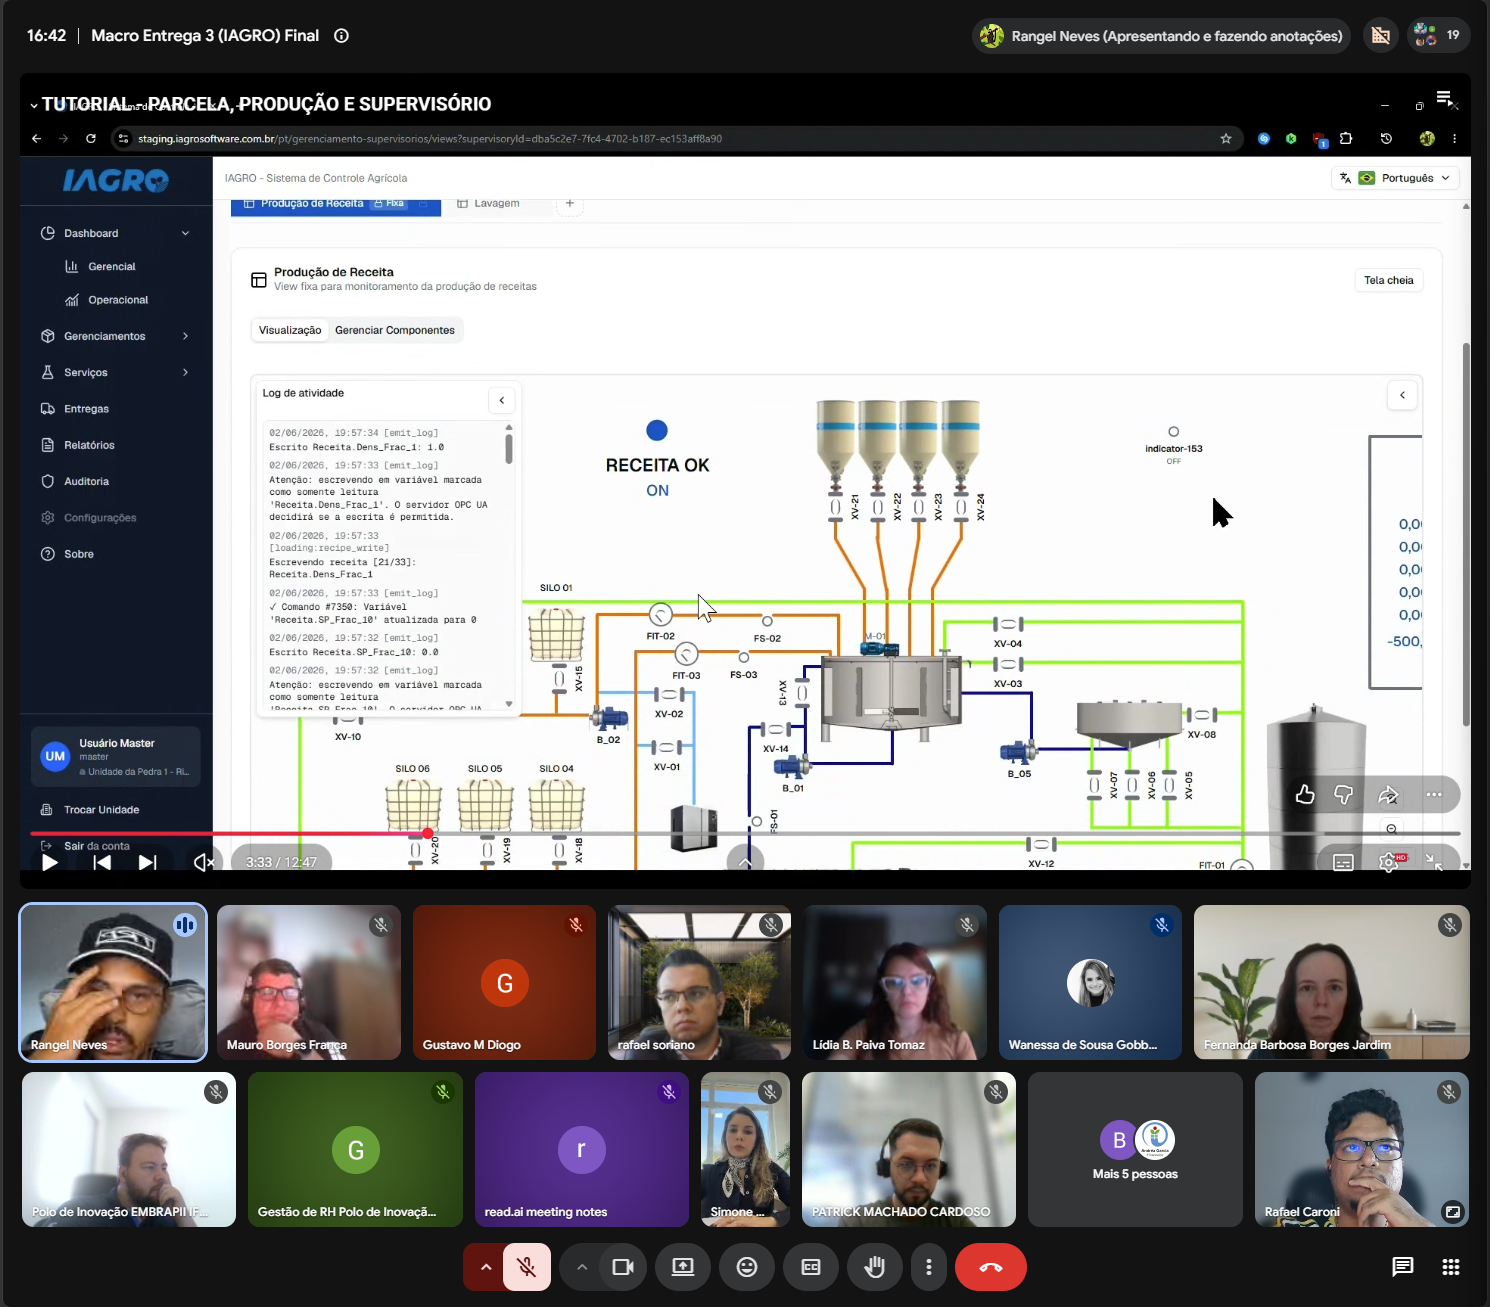Unmute the video speaker icon
The image size is (1490, 1307).
click(x=203, y=862)
